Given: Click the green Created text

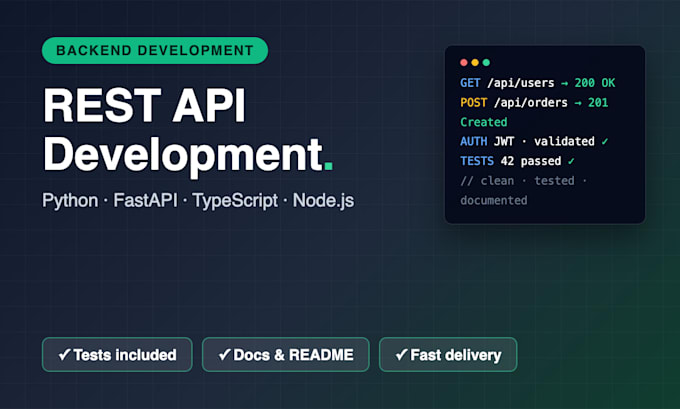Looking at the screenshot, I should click(484, 122).
